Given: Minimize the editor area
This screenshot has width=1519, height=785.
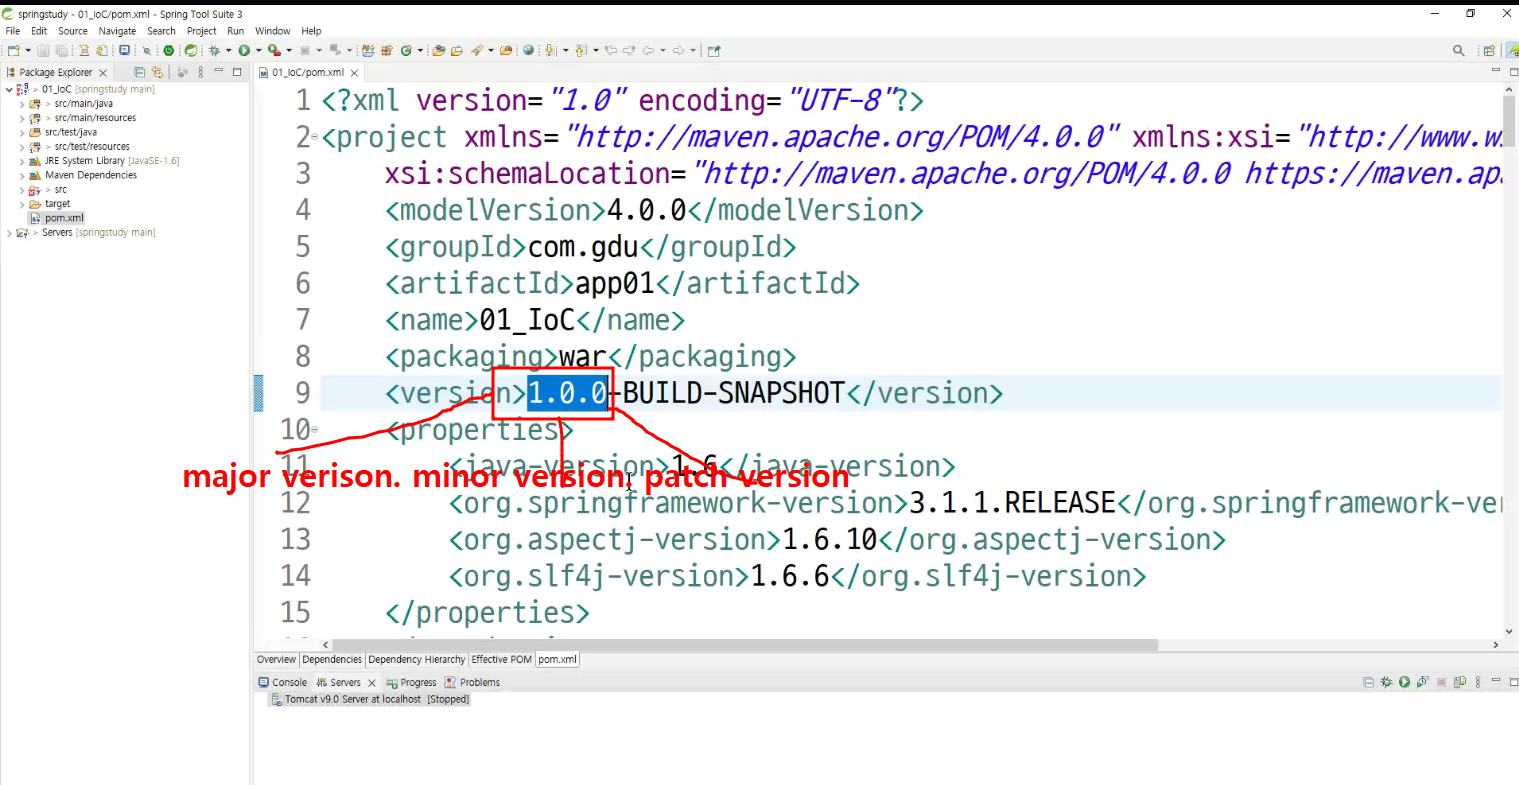Looking at the screenshot, I should (1496, 70).
